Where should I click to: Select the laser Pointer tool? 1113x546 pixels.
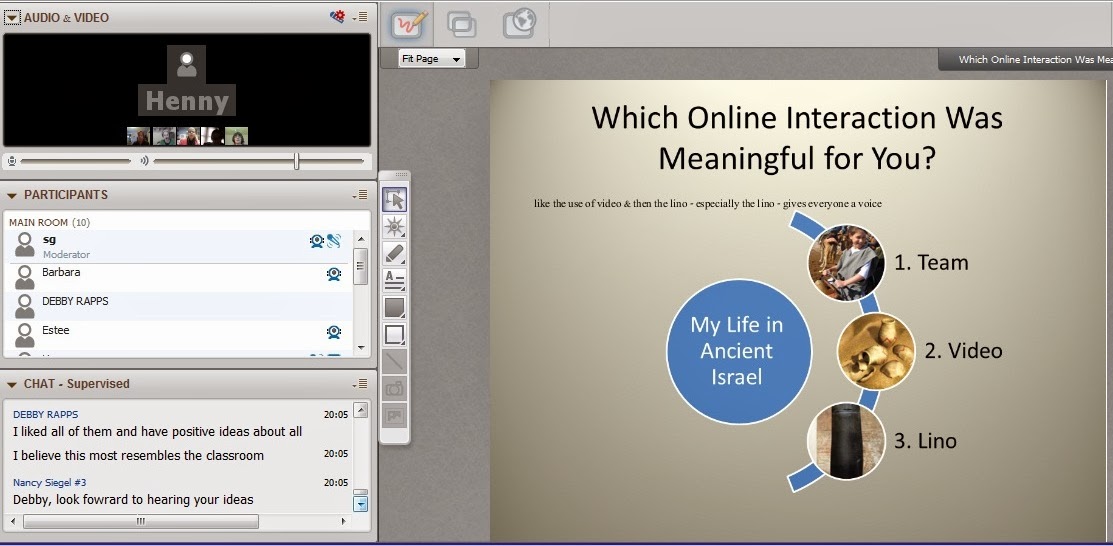click(x=395, y=227)
